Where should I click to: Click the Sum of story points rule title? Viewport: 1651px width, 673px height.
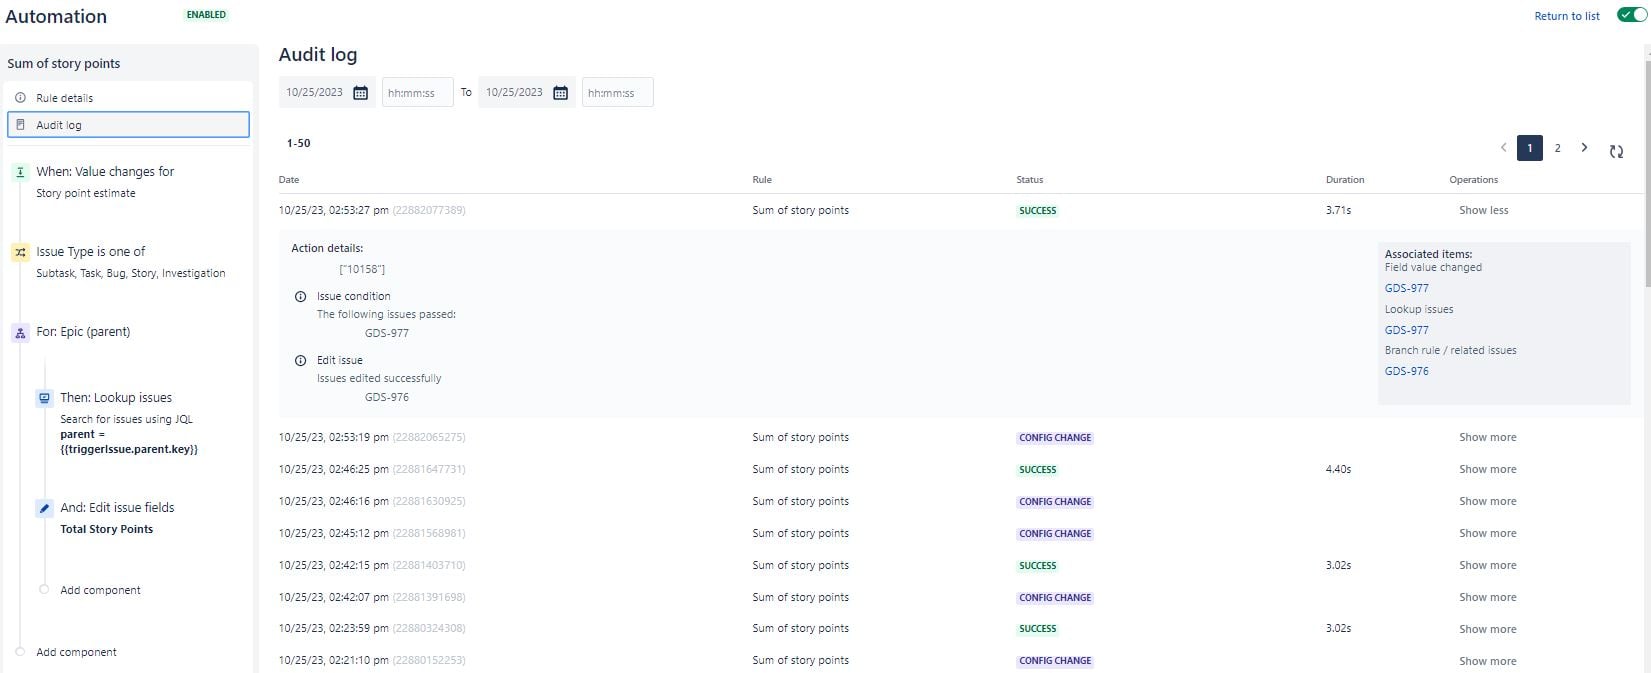pyautogui.click(x=64, y=63)
